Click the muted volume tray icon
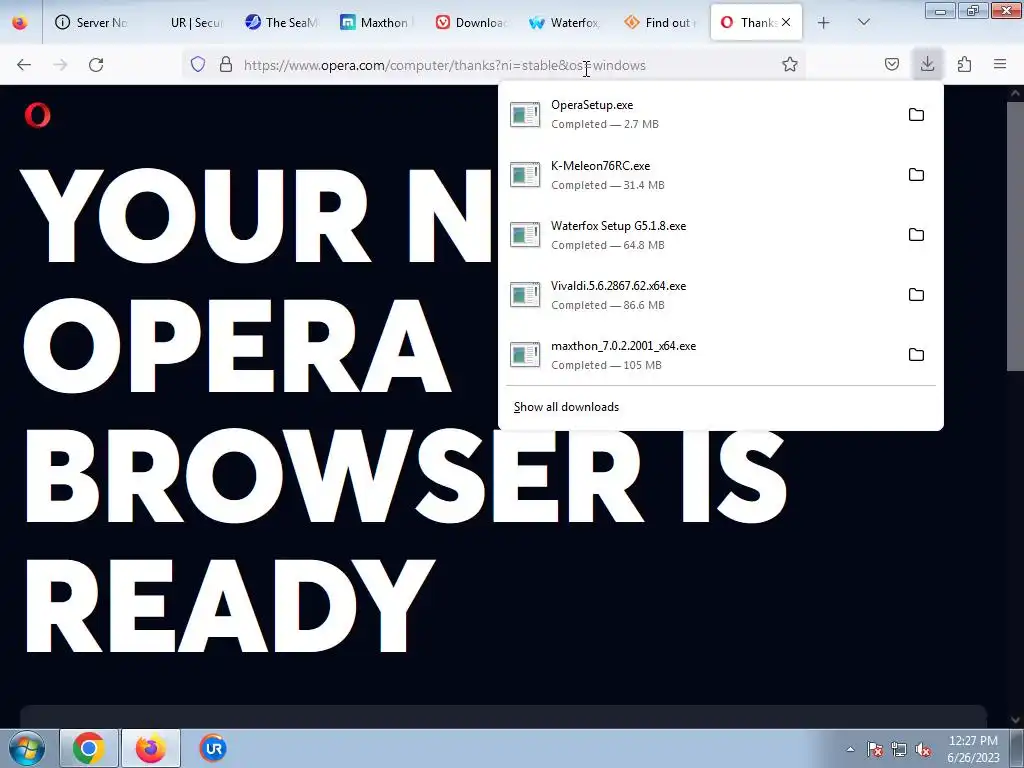 [922, 749]
